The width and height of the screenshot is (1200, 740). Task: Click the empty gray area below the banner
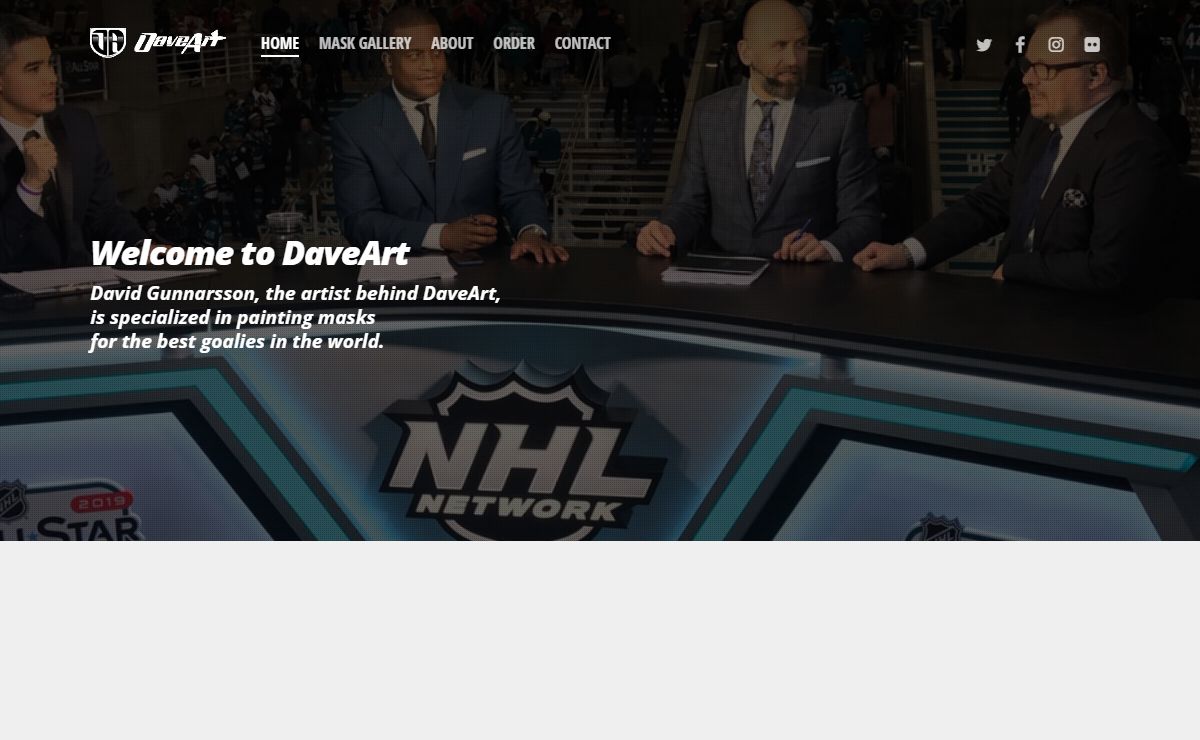point(600,640)
